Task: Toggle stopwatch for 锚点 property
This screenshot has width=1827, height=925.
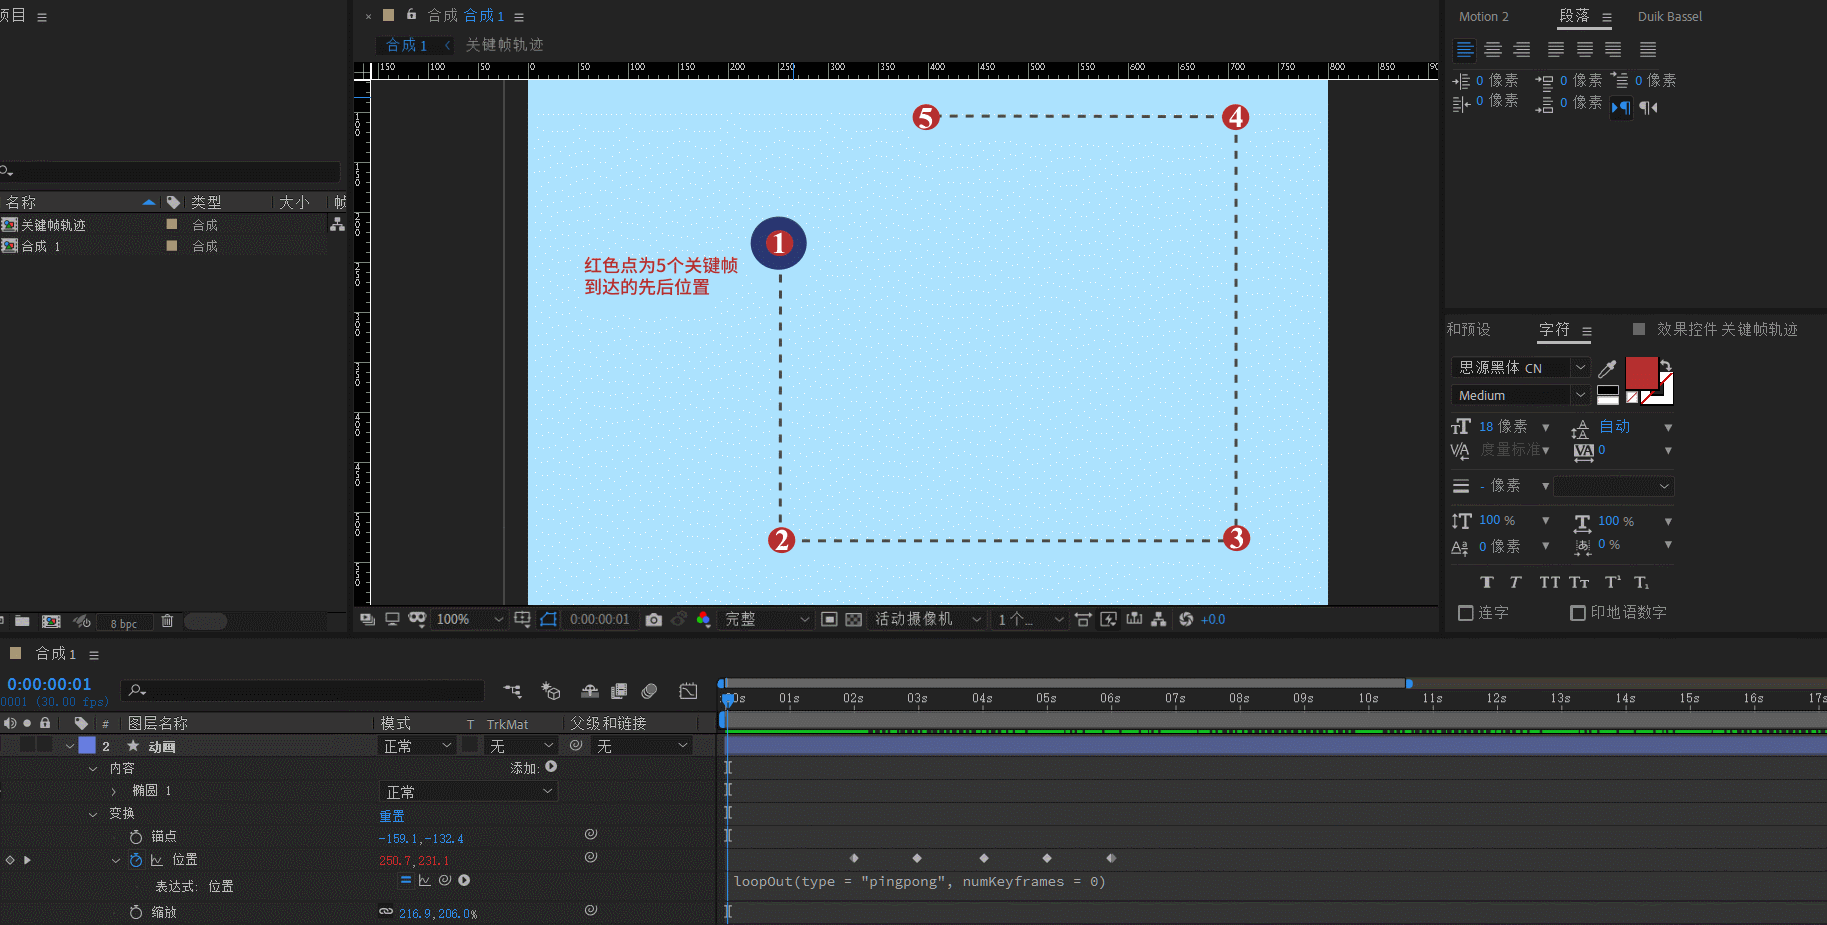Action: [x=136, y=837]
